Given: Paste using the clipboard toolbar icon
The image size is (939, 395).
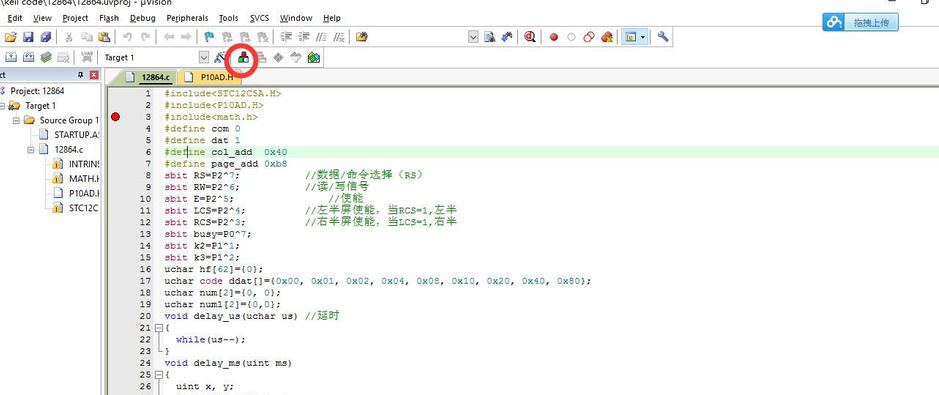Looking at the screenshot, I should coord(103,37).
